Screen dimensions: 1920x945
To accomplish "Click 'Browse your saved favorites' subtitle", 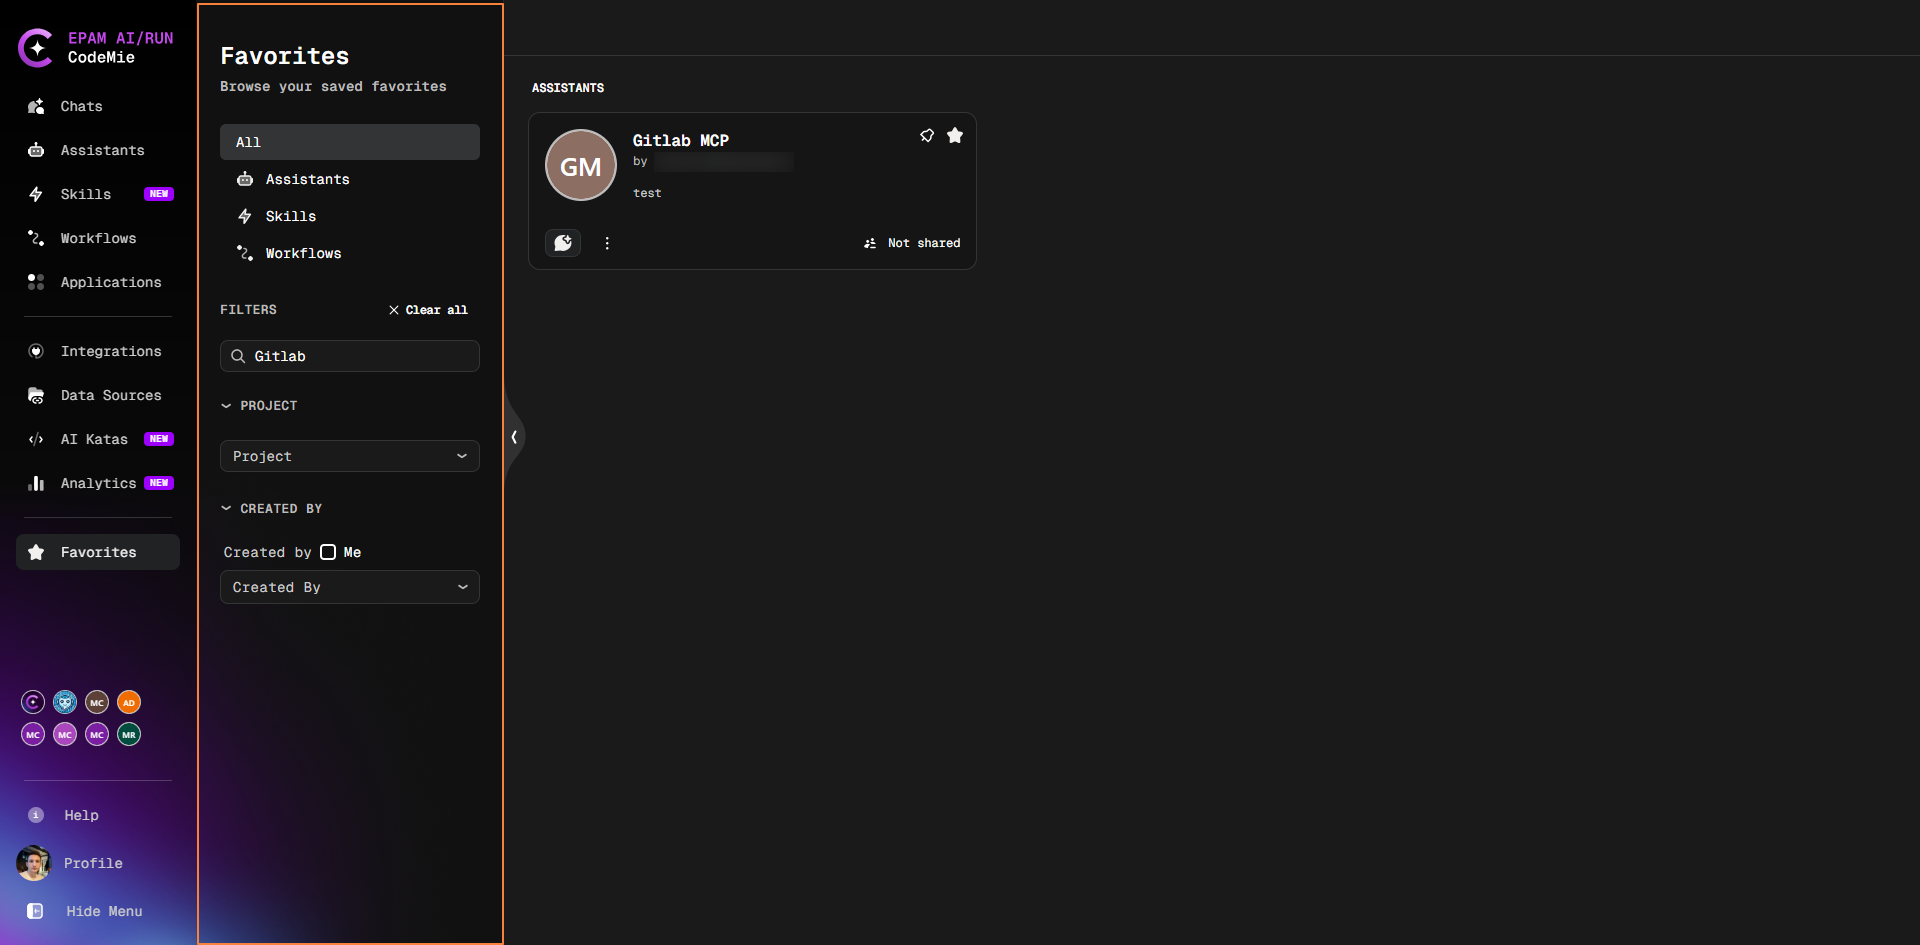I will [x=333, y=87].
